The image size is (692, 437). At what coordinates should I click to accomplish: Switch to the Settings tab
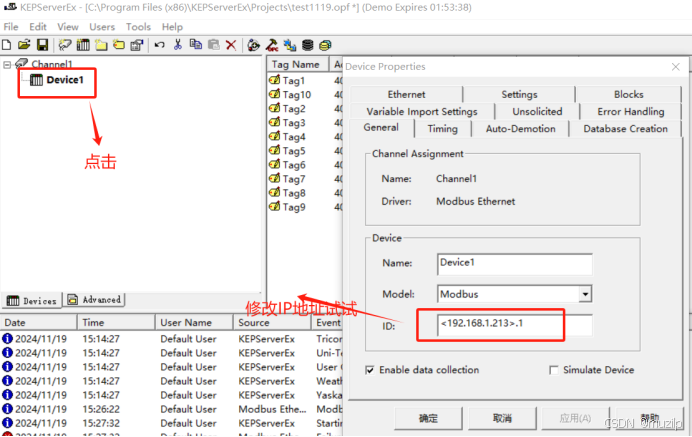[x=519, y=94]
